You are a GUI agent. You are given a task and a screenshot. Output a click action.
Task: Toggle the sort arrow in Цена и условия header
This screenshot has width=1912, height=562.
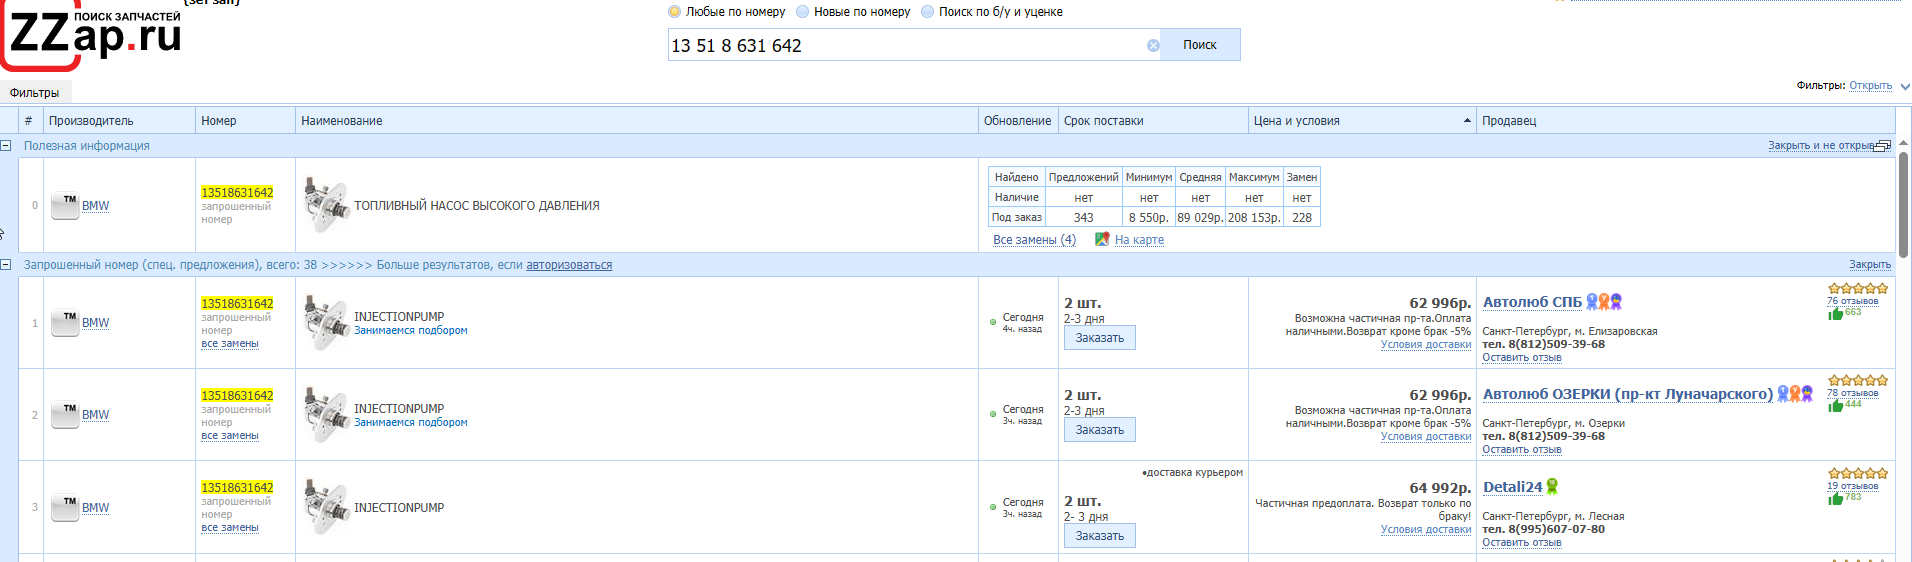click(1467, 121)
